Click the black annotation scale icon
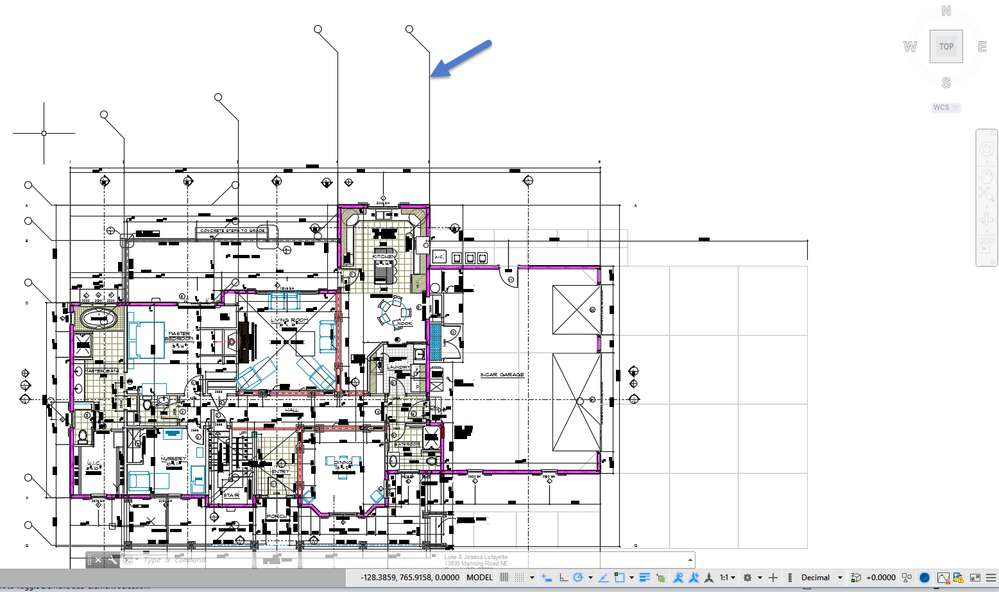Screen dimensions: 999x592 [x=708, y=577]
